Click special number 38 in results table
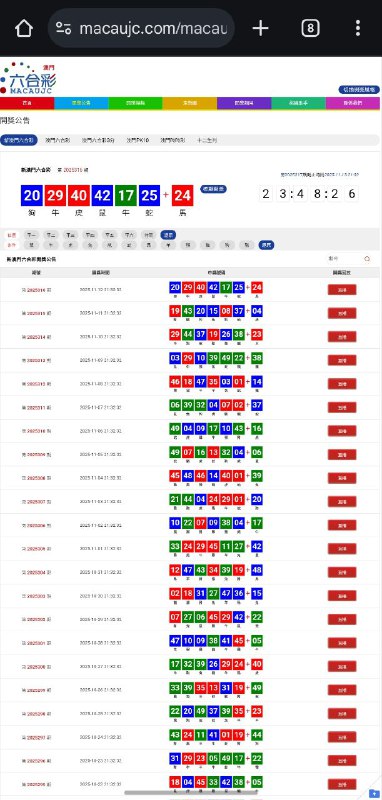The width and height of the screenshot is (382, 800). 257,358
